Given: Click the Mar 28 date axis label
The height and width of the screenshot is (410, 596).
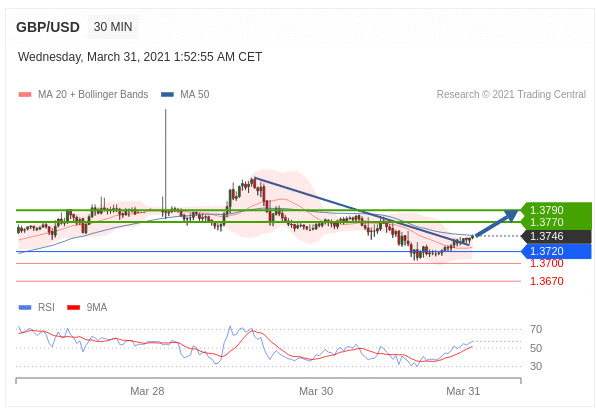Looking at the screenshot, I should [x=147, y=391].
